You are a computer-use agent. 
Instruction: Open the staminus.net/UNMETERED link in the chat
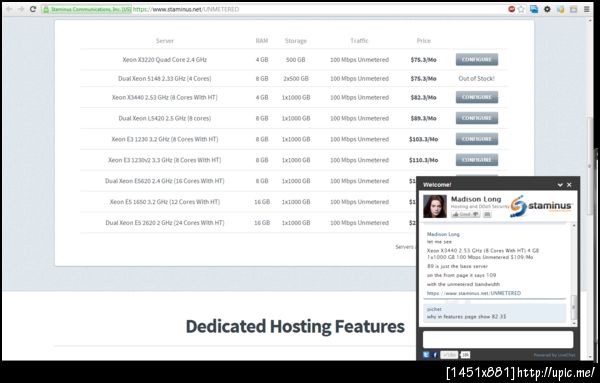(474, 293)
